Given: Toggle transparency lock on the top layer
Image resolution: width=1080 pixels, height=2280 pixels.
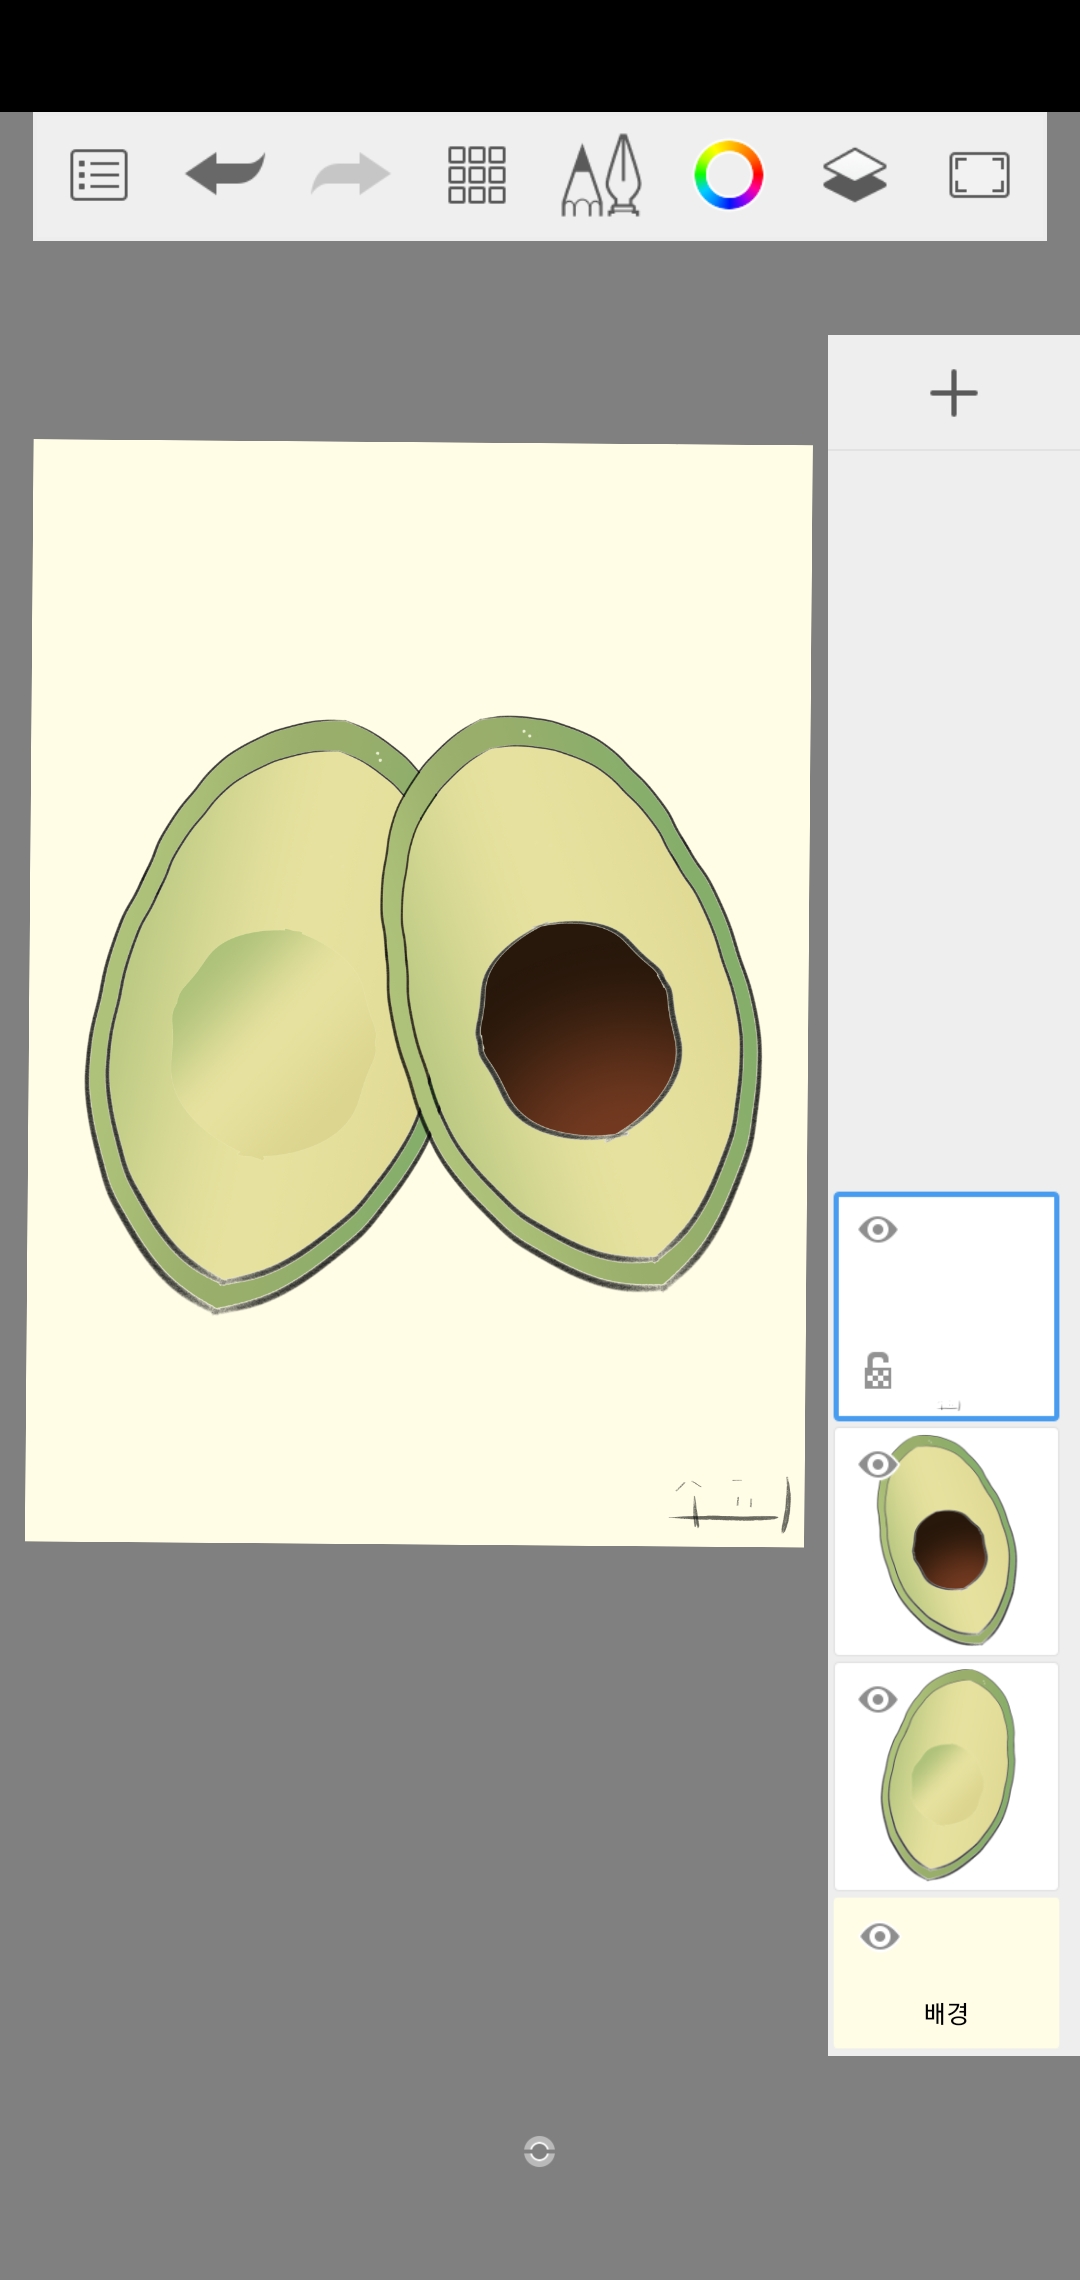Looking at the screenshot, I should (878, 1371).
